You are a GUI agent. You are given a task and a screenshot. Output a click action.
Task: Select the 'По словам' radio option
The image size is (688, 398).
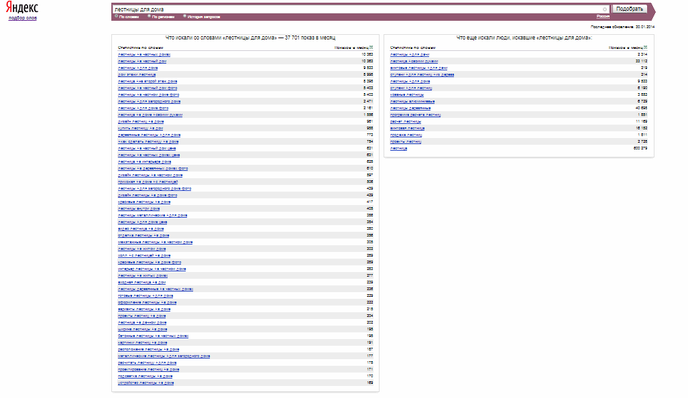116,16
